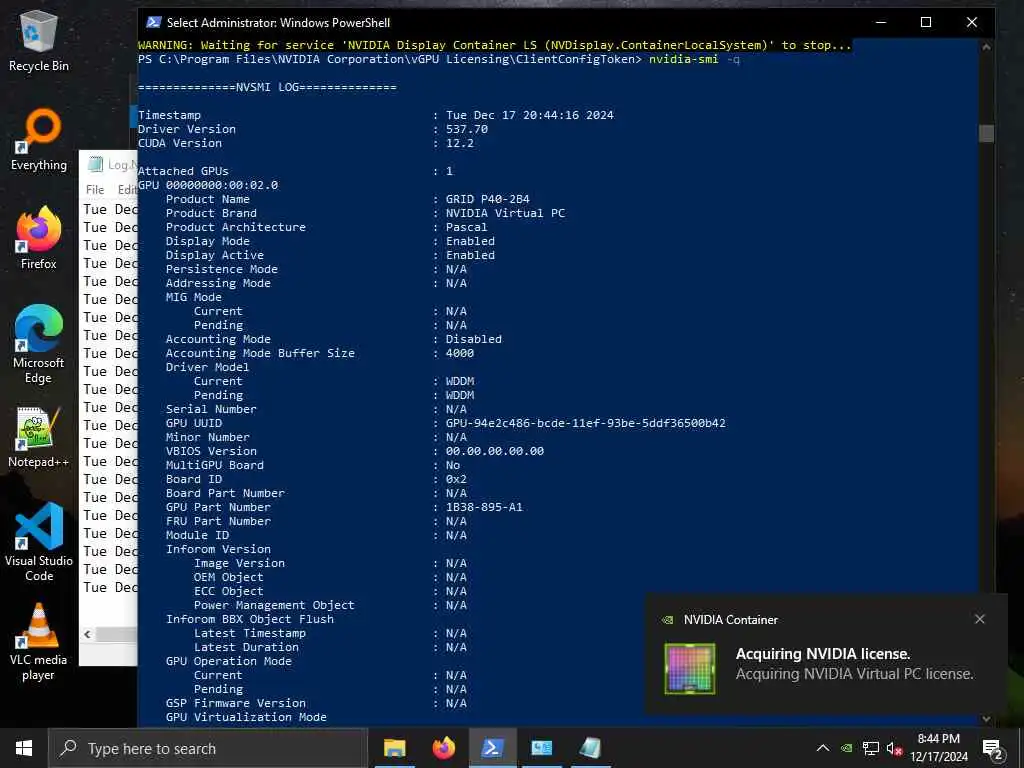Close the PowerShell window

coord(972,22)
